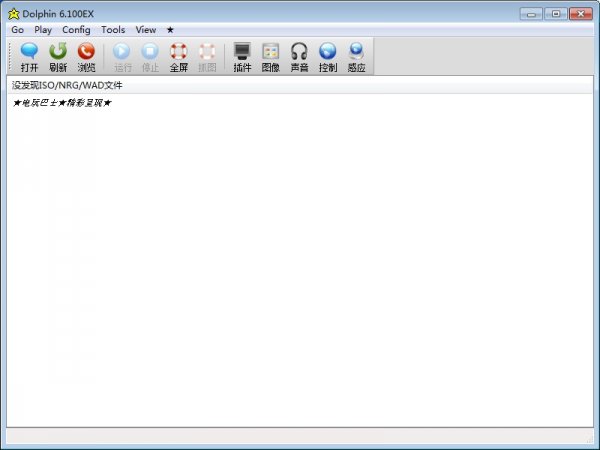Open 控制 (Controller) globe icon

point(328,51)
